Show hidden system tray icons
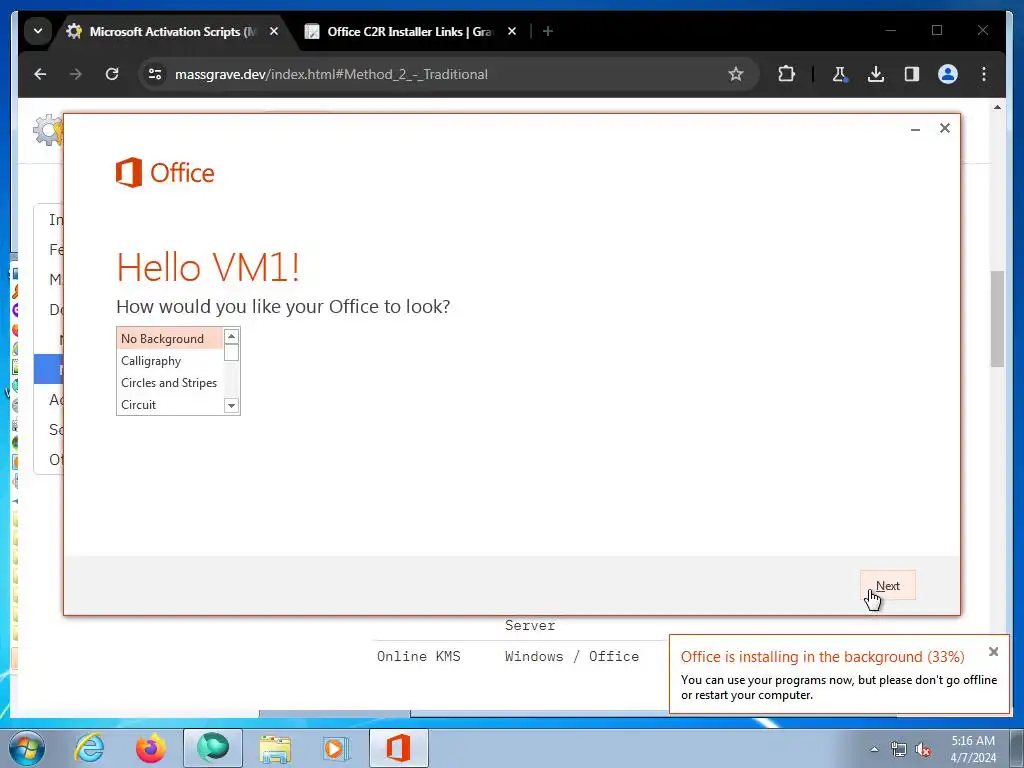This screenshot has height=768, width=1024. (874, 749)
